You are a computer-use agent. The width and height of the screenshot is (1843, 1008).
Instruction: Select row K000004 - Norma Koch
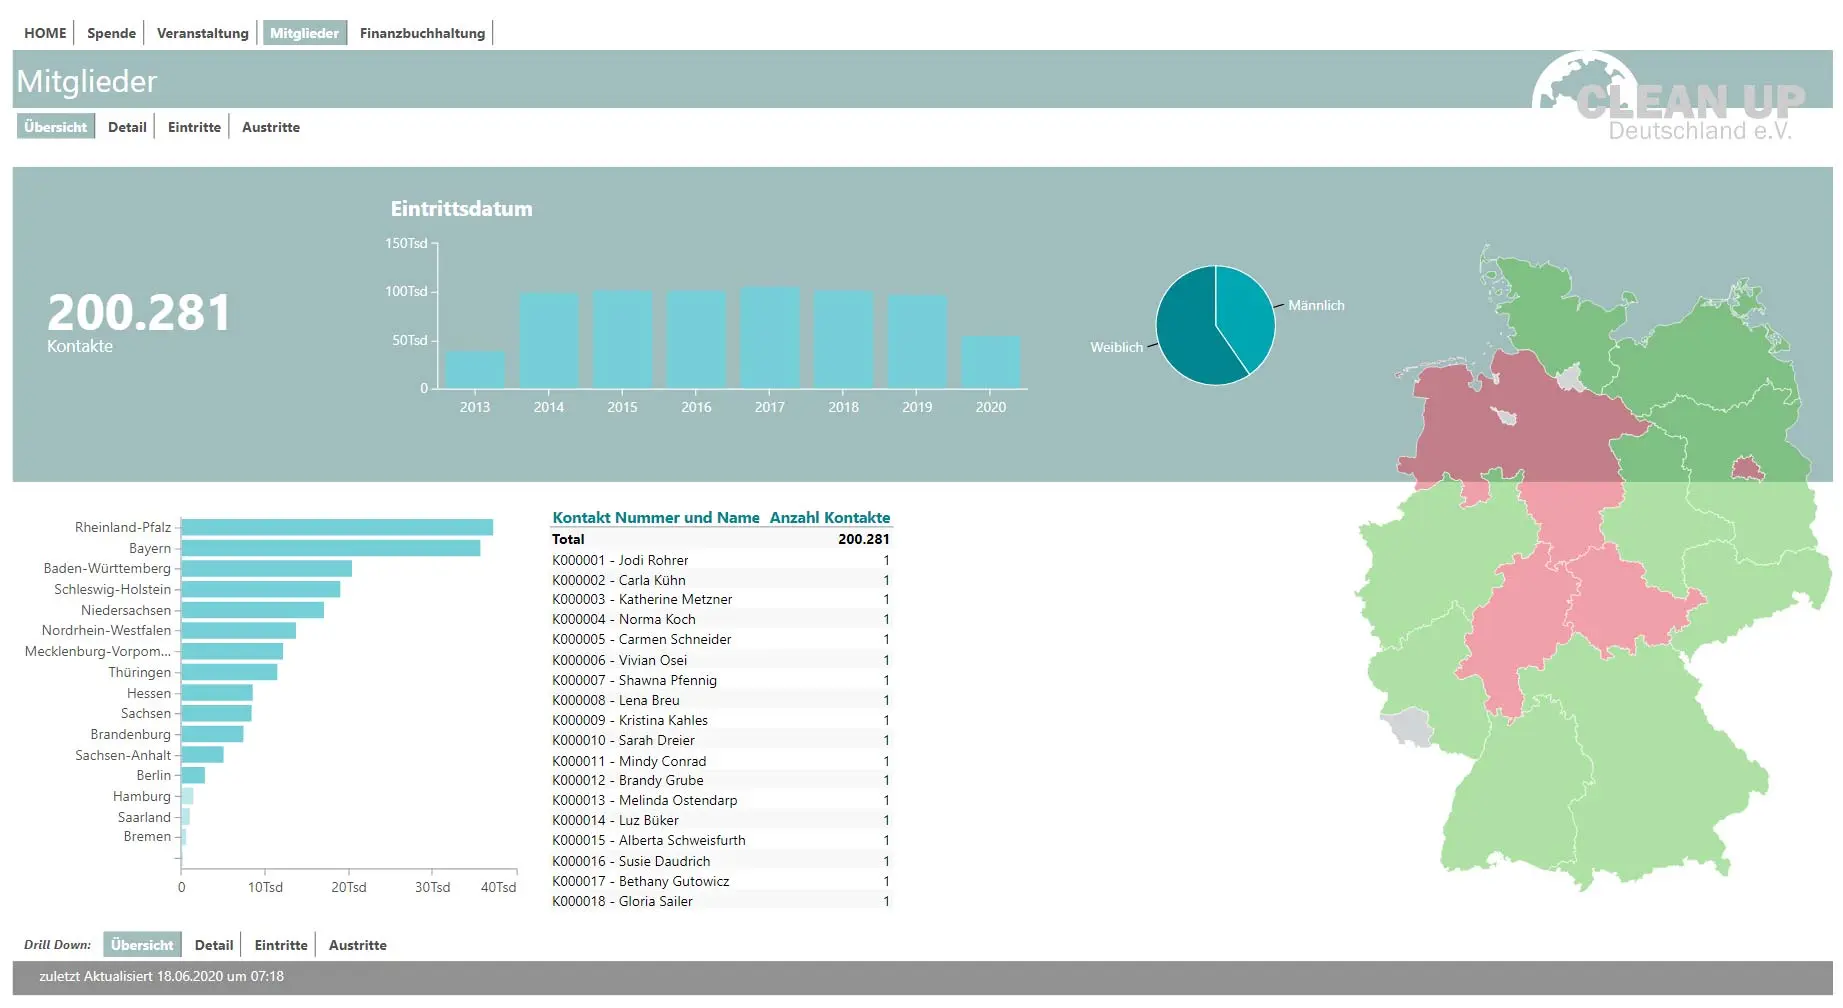721,619
